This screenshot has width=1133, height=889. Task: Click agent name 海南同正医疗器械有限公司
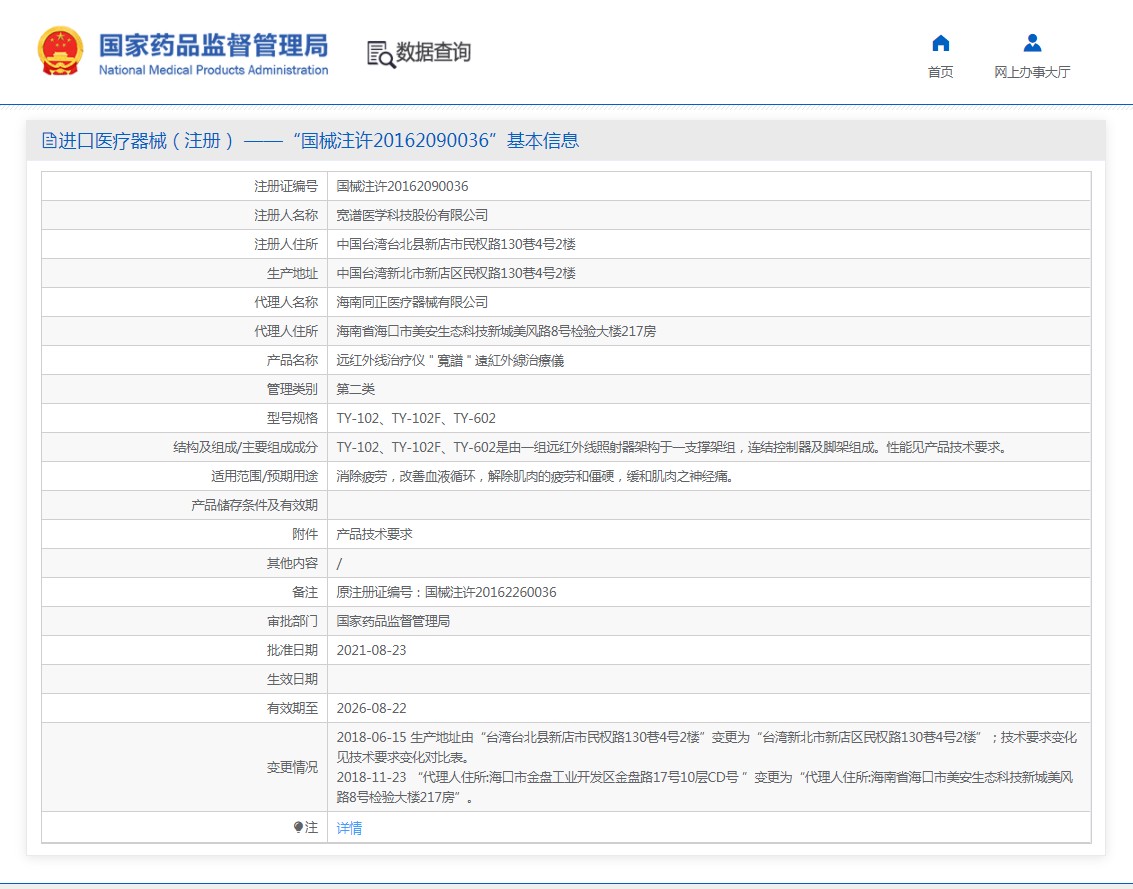[x=412, y=302]
